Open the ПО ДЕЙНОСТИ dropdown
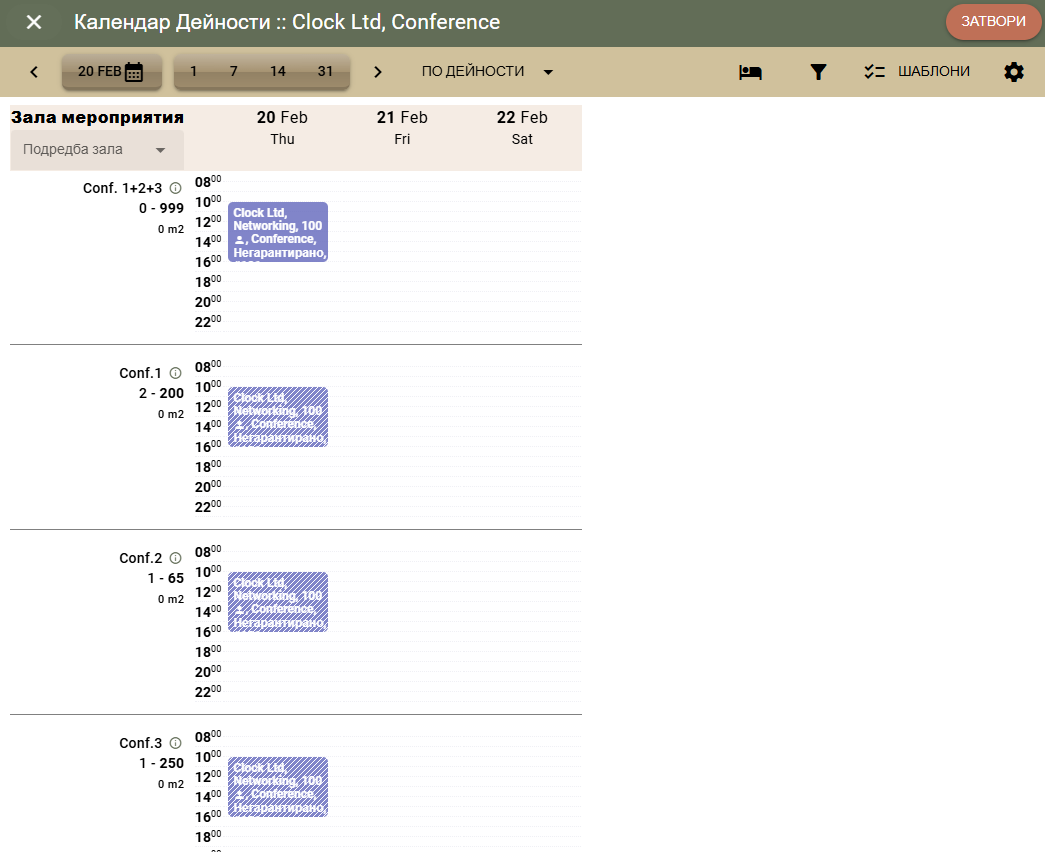The height and width of the screenshot is (852, 1045). (x=487, y=71)
